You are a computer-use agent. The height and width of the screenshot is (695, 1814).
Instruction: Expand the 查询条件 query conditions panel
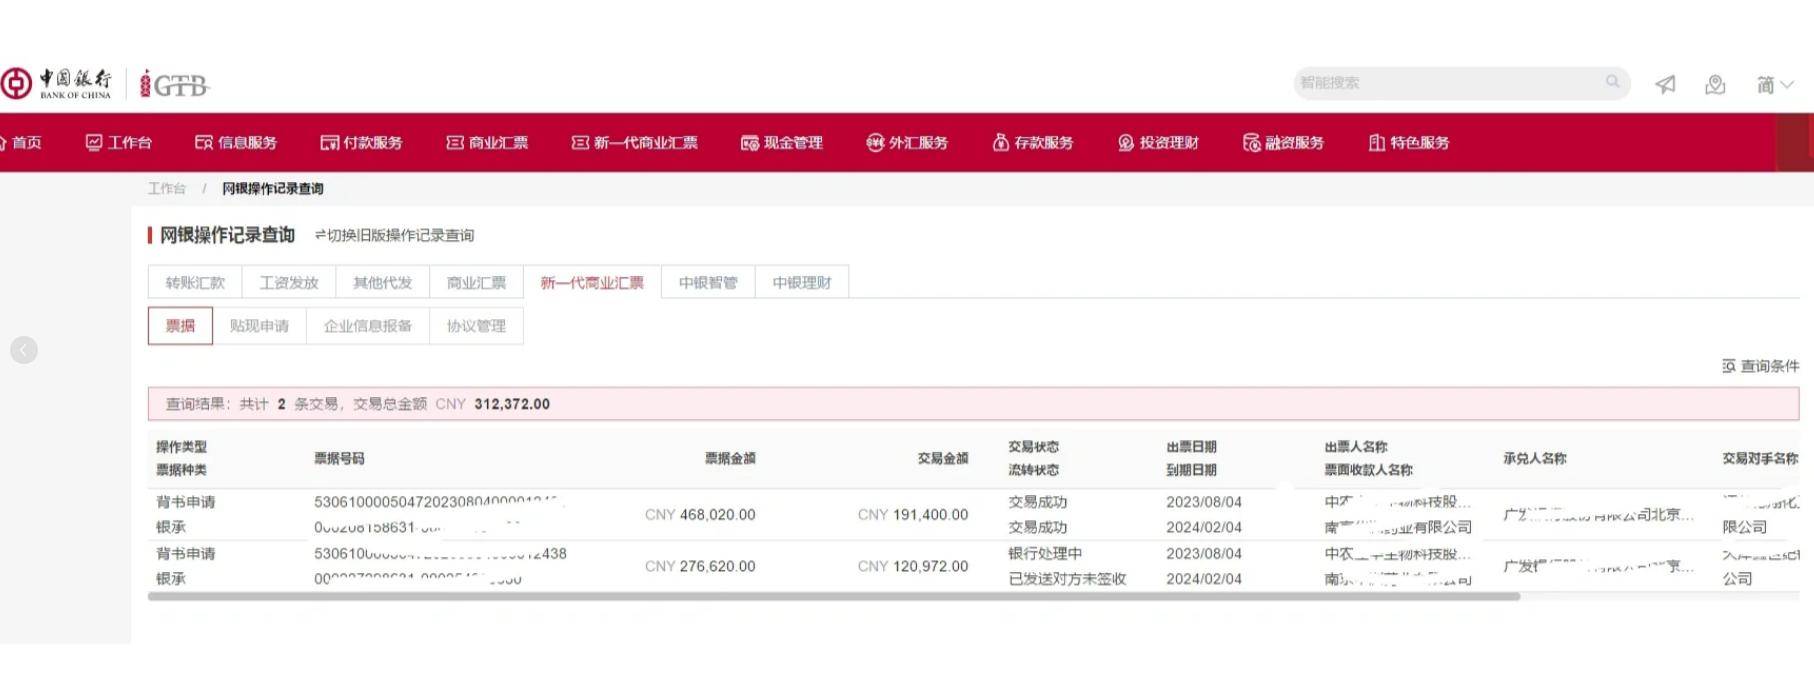coord(1760,366)
